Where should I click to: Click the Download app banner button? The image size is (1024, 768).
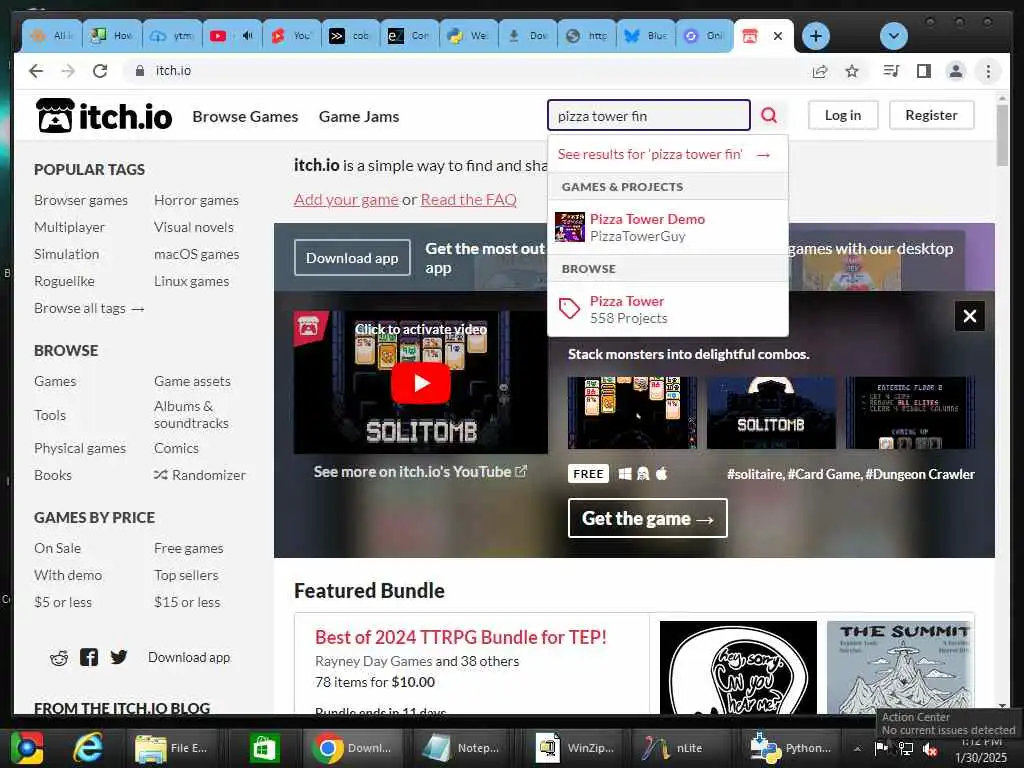[x=352, y=258]
